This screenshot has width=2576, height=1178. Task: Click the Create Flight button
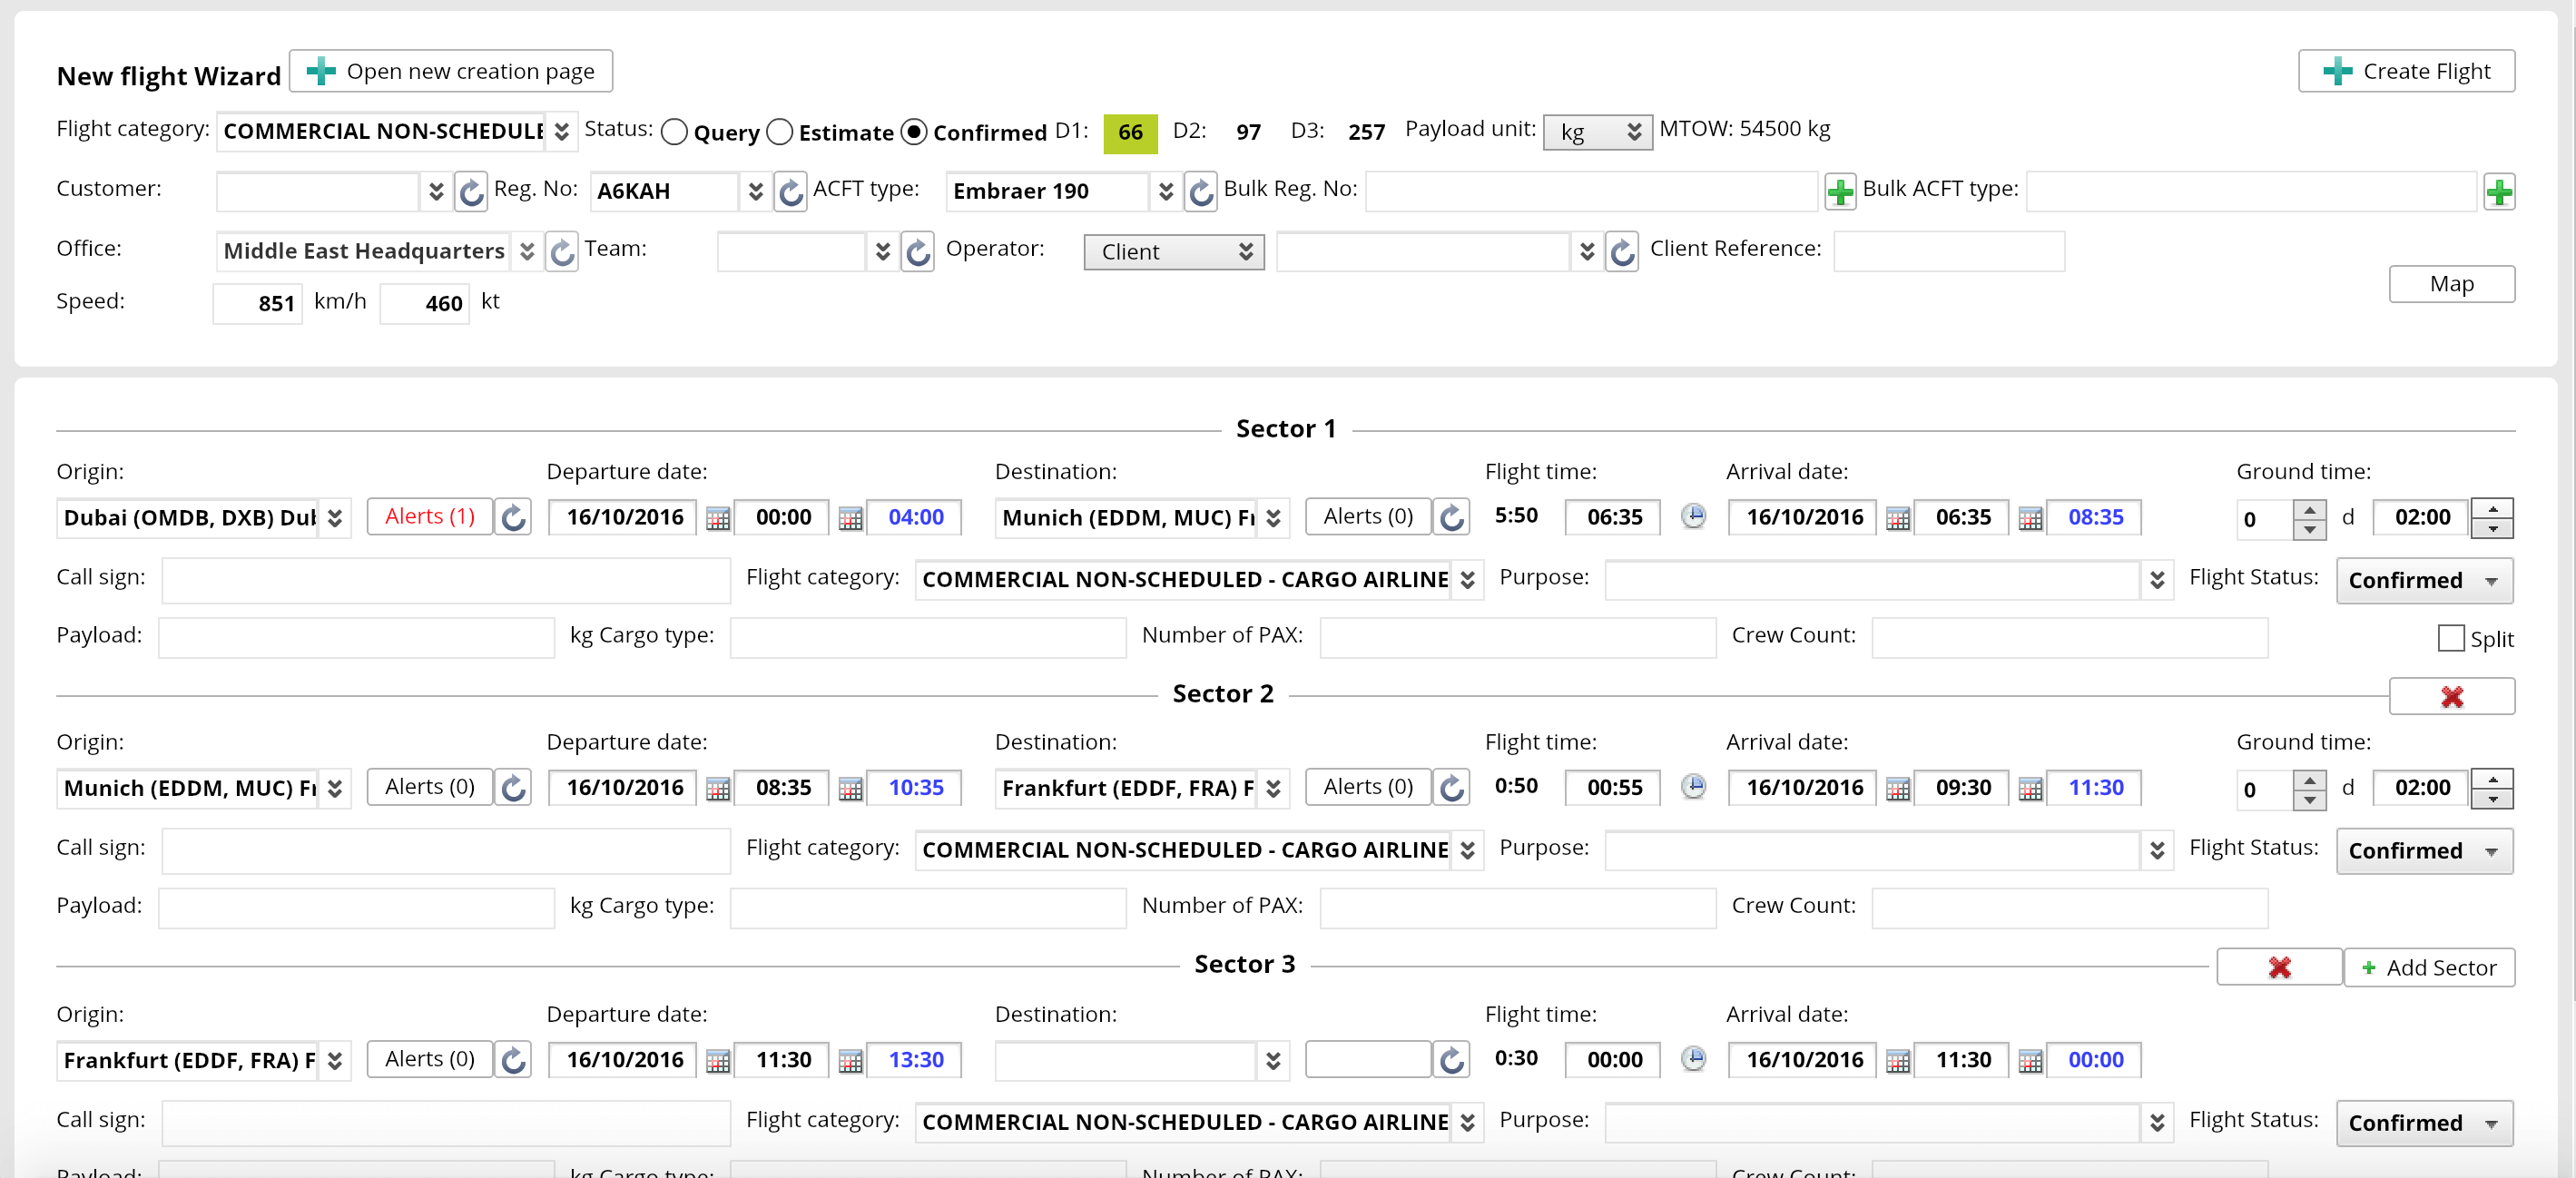[2406, 71]
